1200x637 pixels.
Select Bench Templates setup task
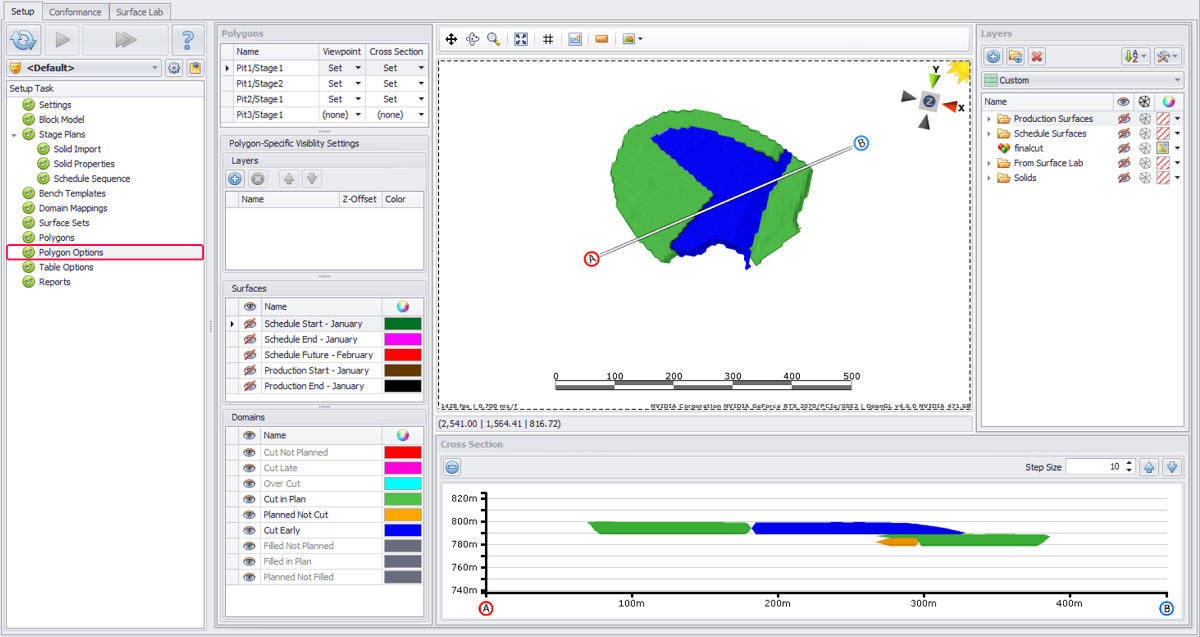click(71, 193)
